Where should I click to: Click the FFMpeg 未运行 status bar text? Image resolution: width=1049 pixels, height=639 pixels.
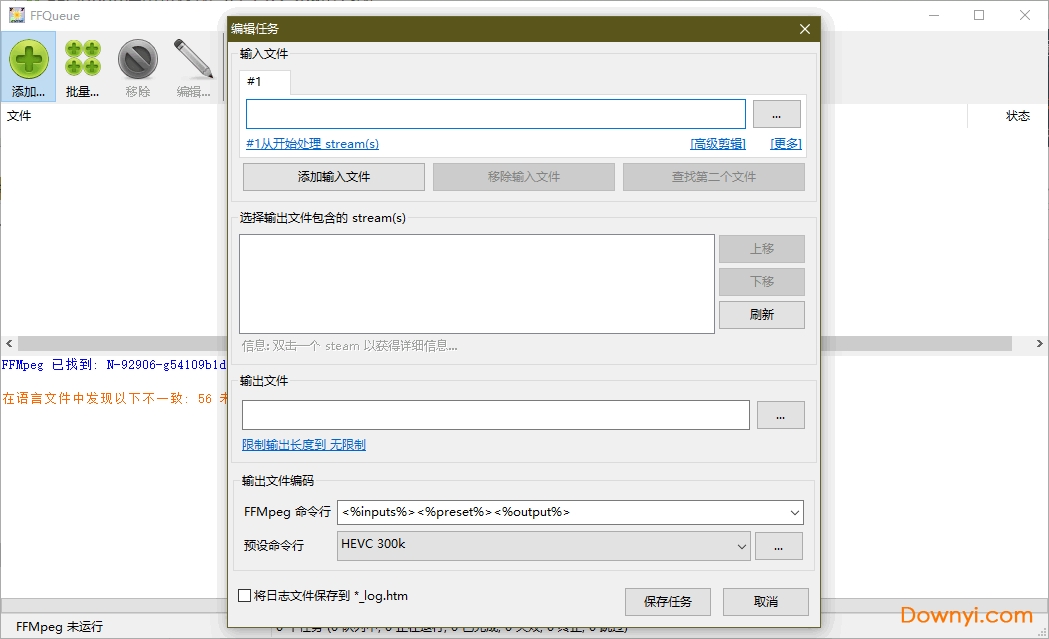(x=60, y=627)
